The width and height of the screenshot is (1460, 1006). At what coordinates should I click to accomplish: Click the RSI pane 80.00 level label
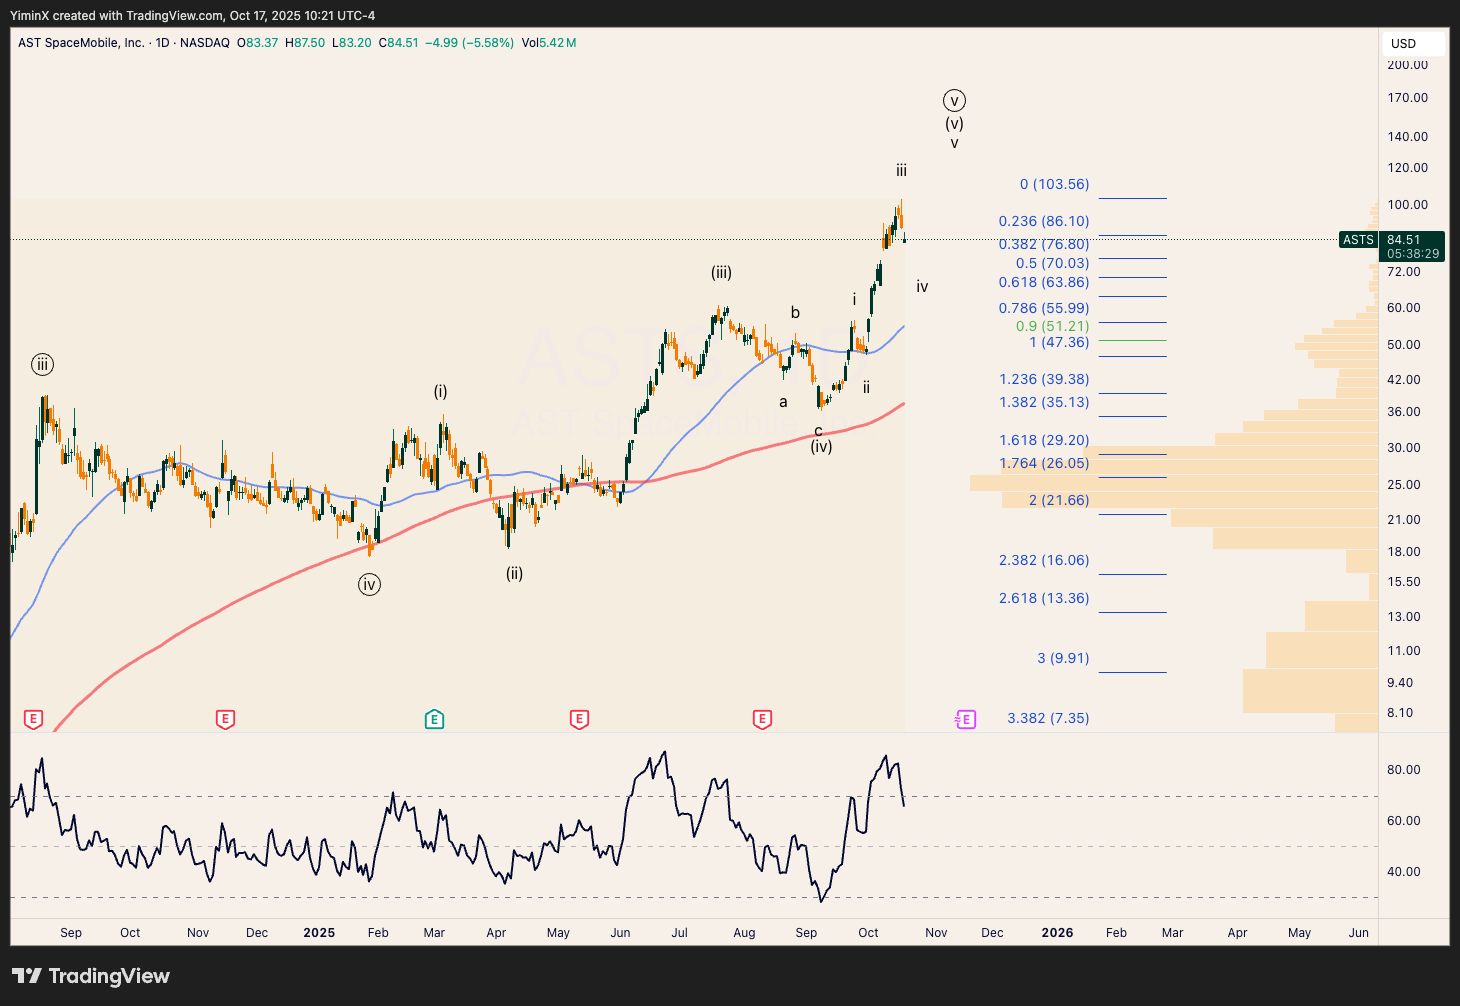pyautogui.click(x=1404, y=770)
